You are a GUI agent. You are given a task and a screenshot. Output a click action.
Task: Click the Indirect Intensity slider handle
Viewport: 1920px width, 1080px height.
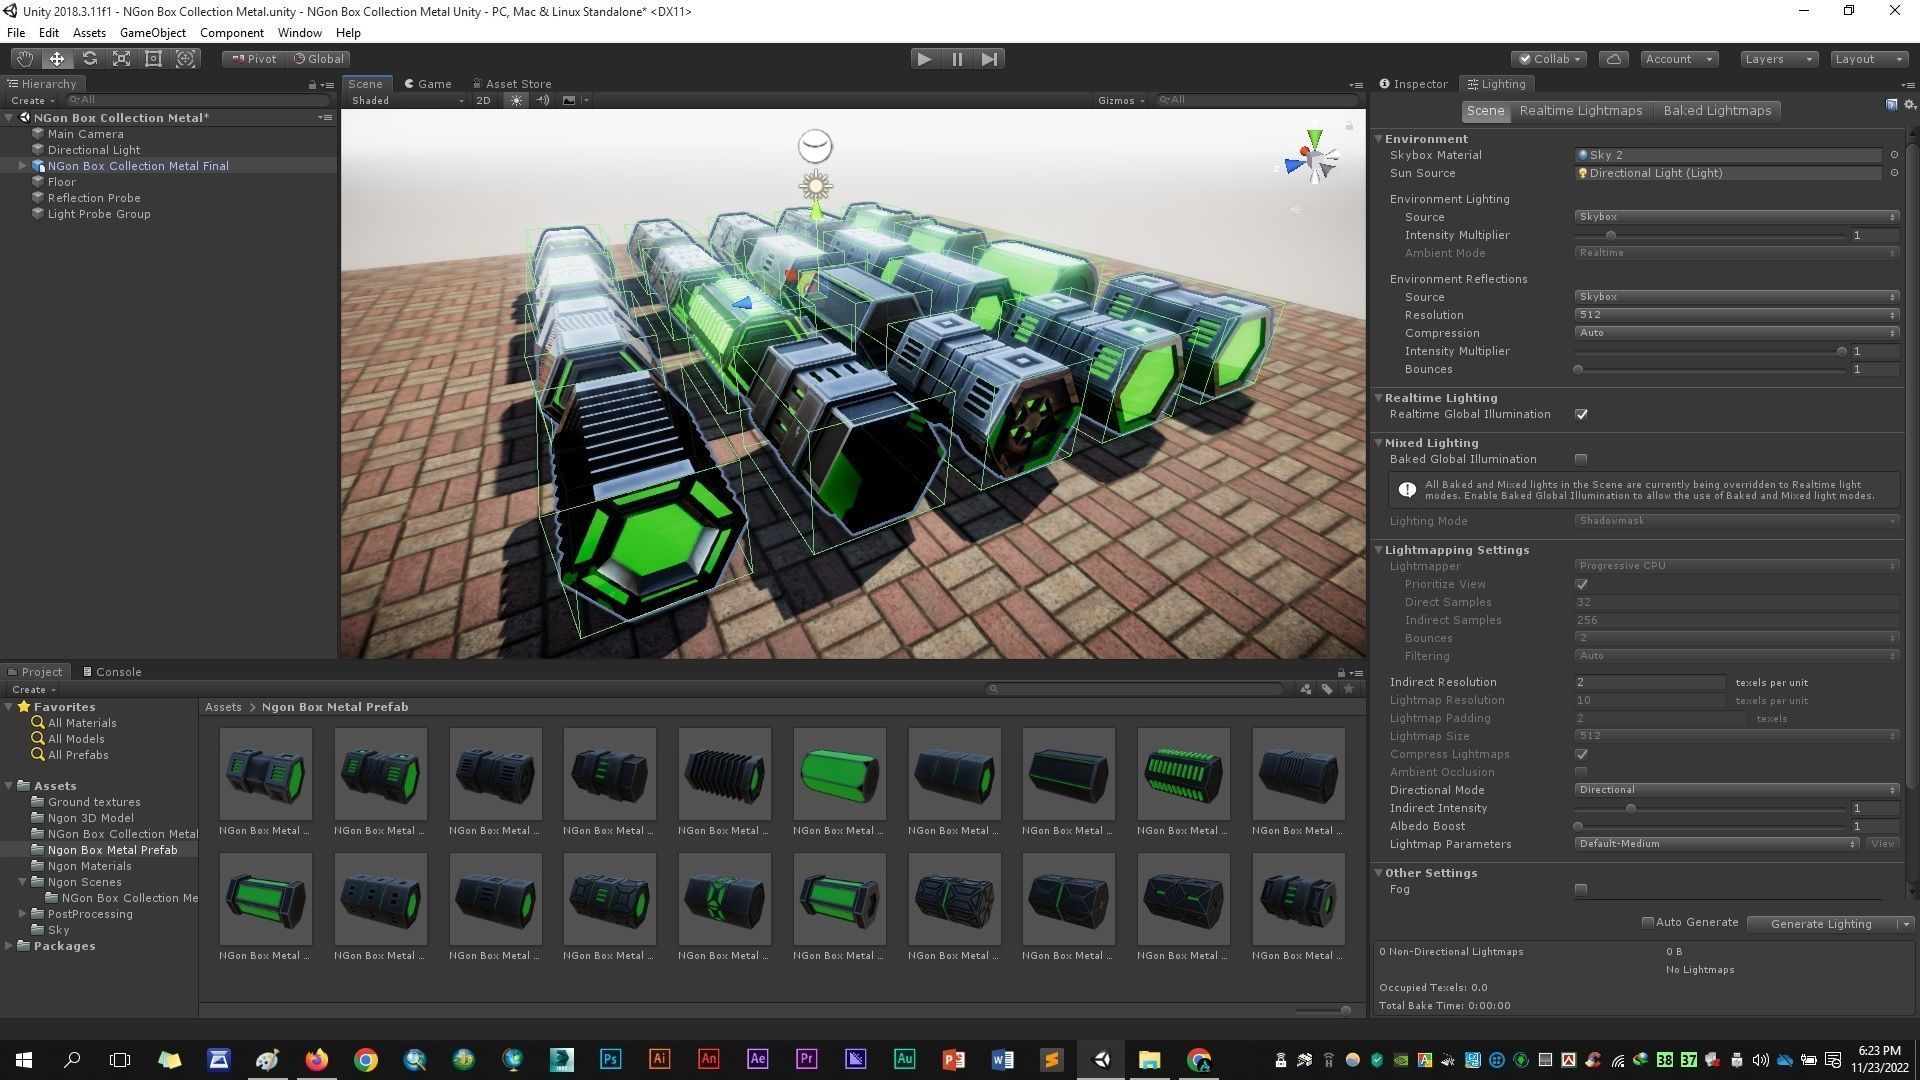tap(1630, 808)
